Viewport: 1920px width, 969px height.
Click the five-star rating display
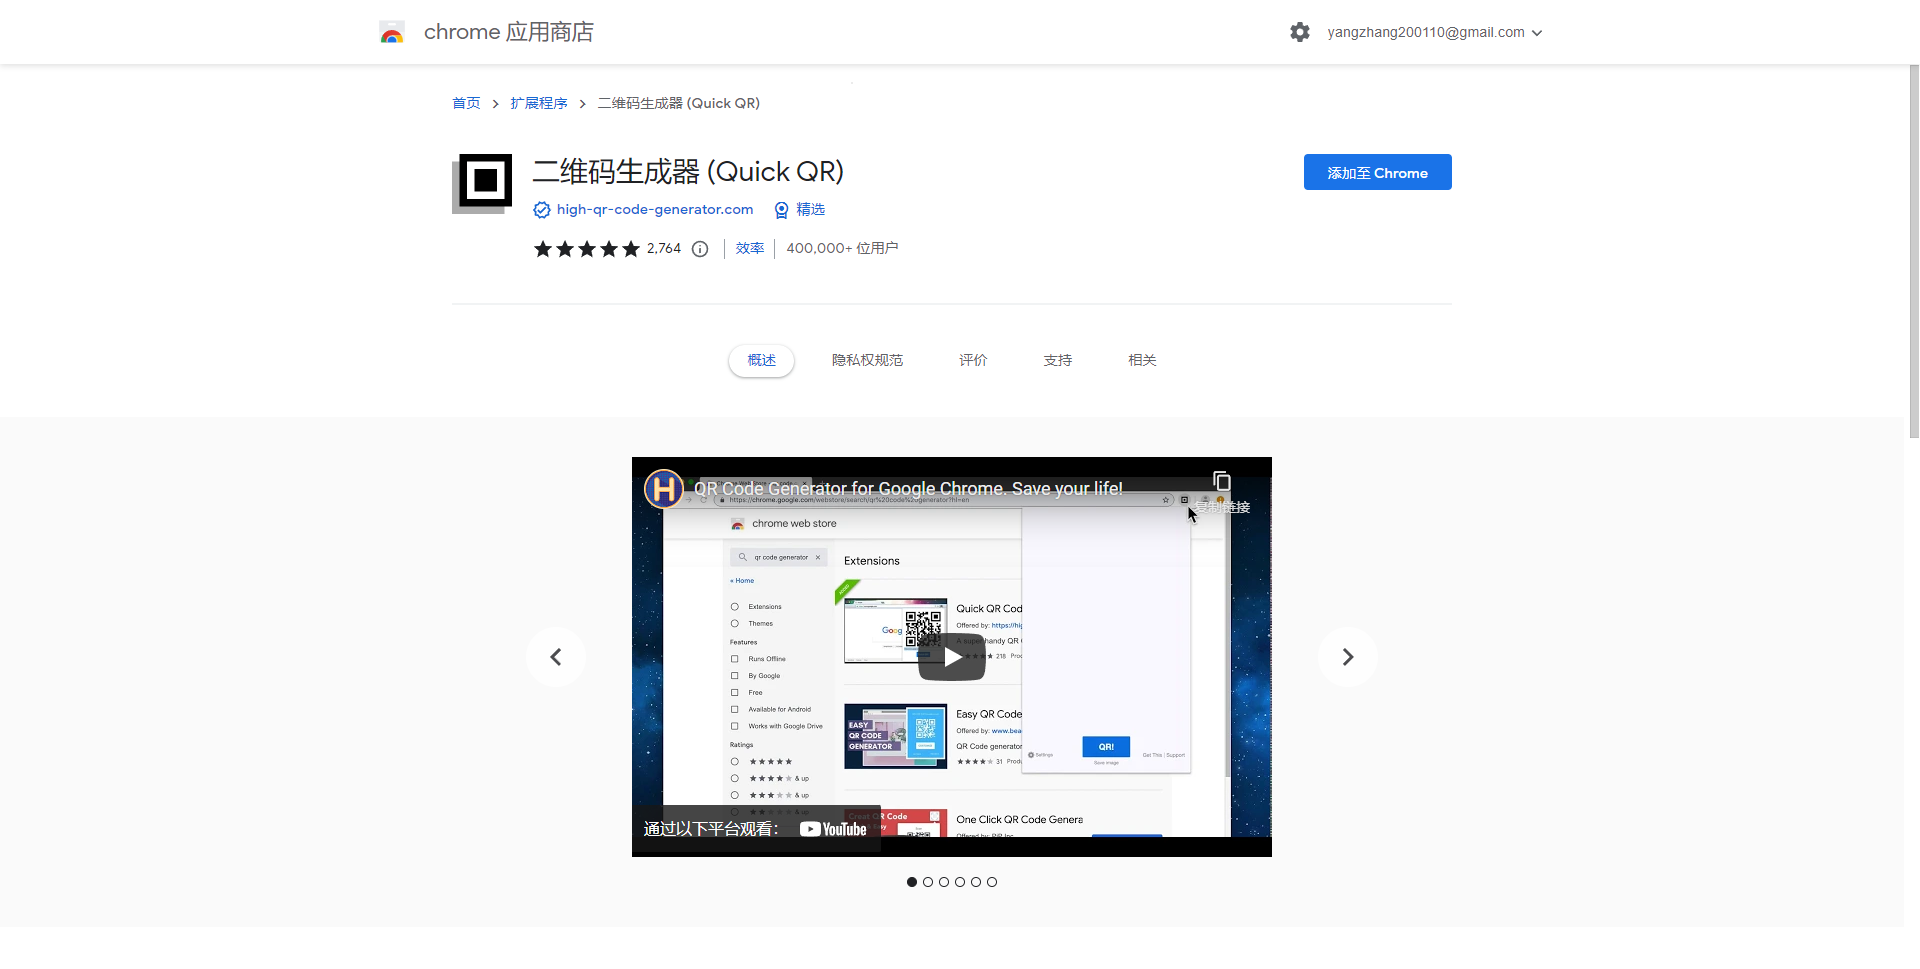click(587, 249)
